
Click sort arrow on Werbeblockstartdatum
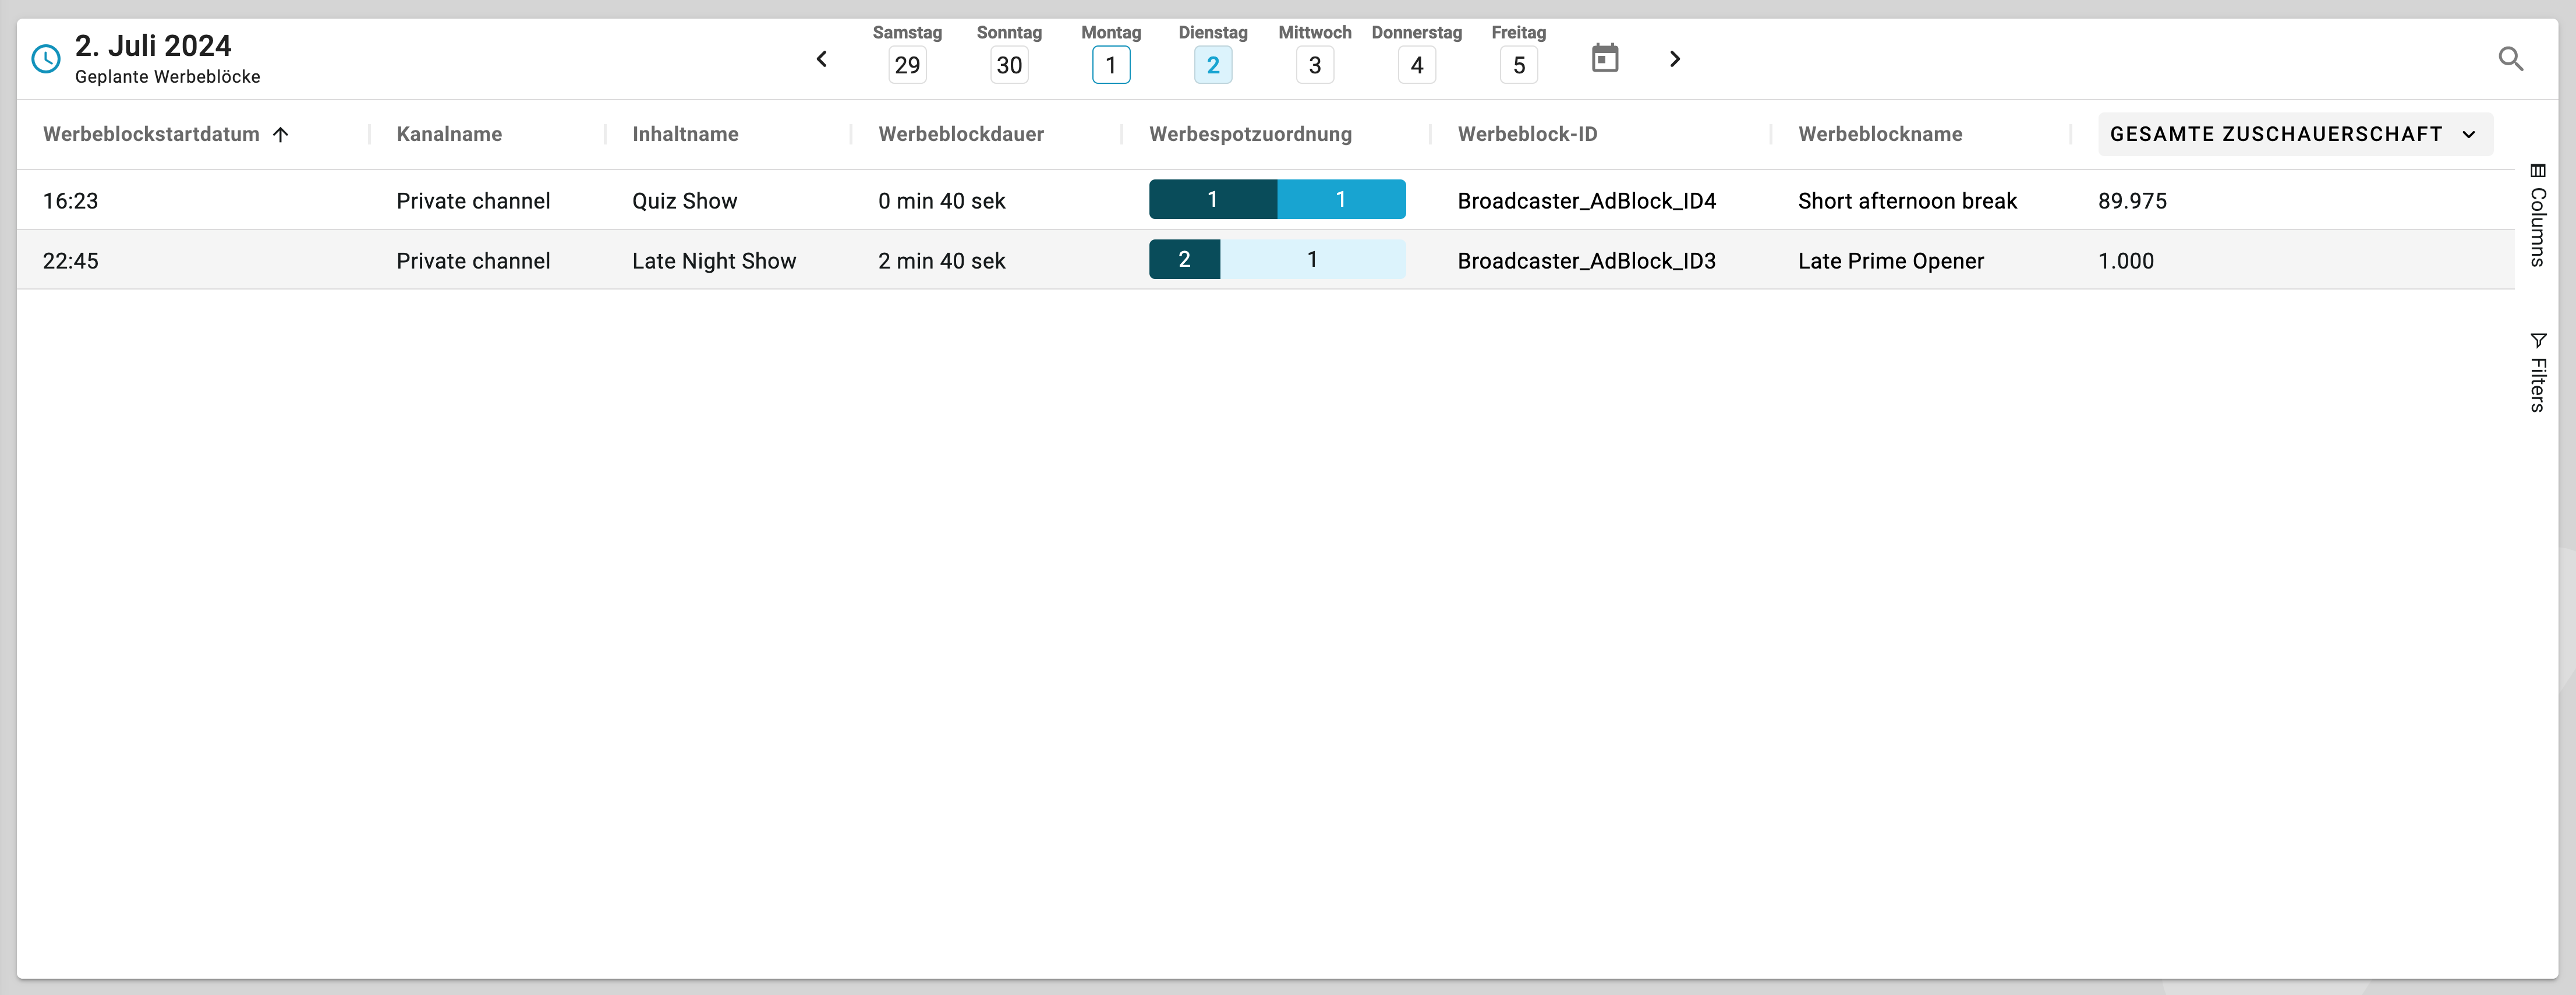point(281,134)
